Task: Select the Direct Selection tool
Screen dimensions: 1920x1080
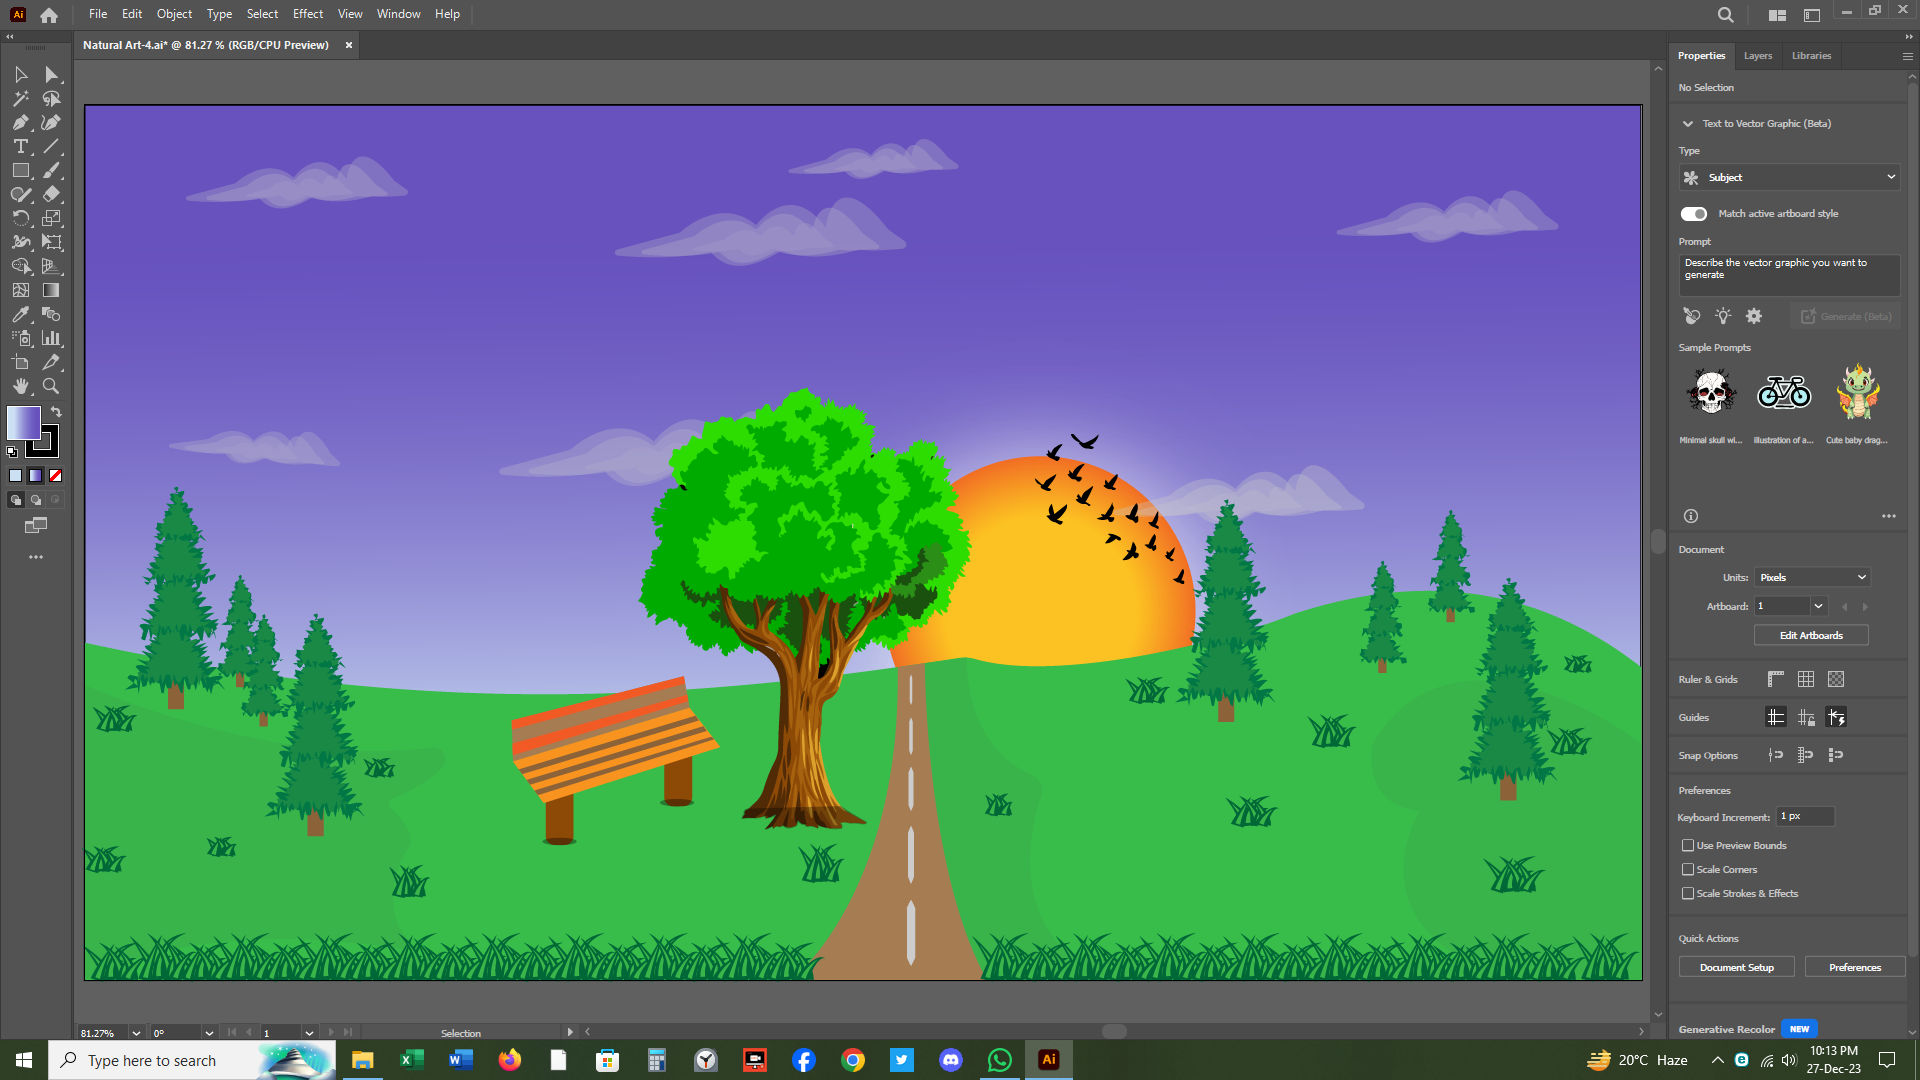Action: (x=51, y=75)
